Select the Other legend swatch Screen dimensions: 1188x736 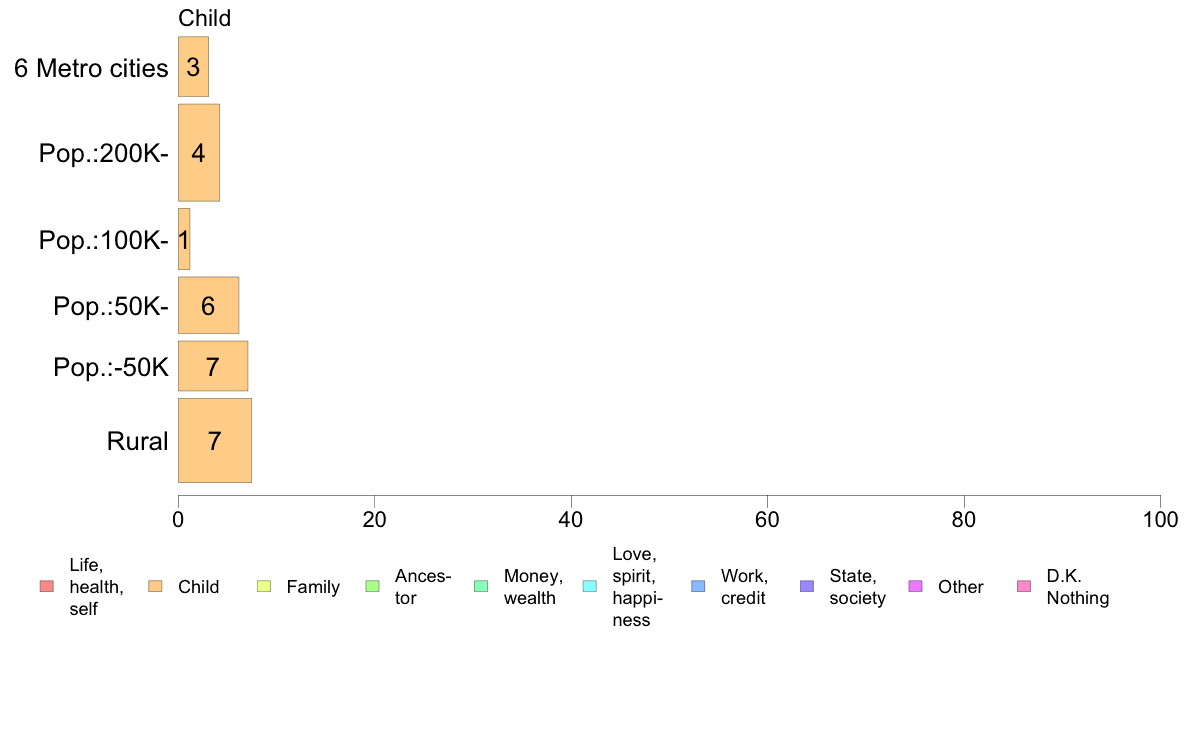pos(915,587)
